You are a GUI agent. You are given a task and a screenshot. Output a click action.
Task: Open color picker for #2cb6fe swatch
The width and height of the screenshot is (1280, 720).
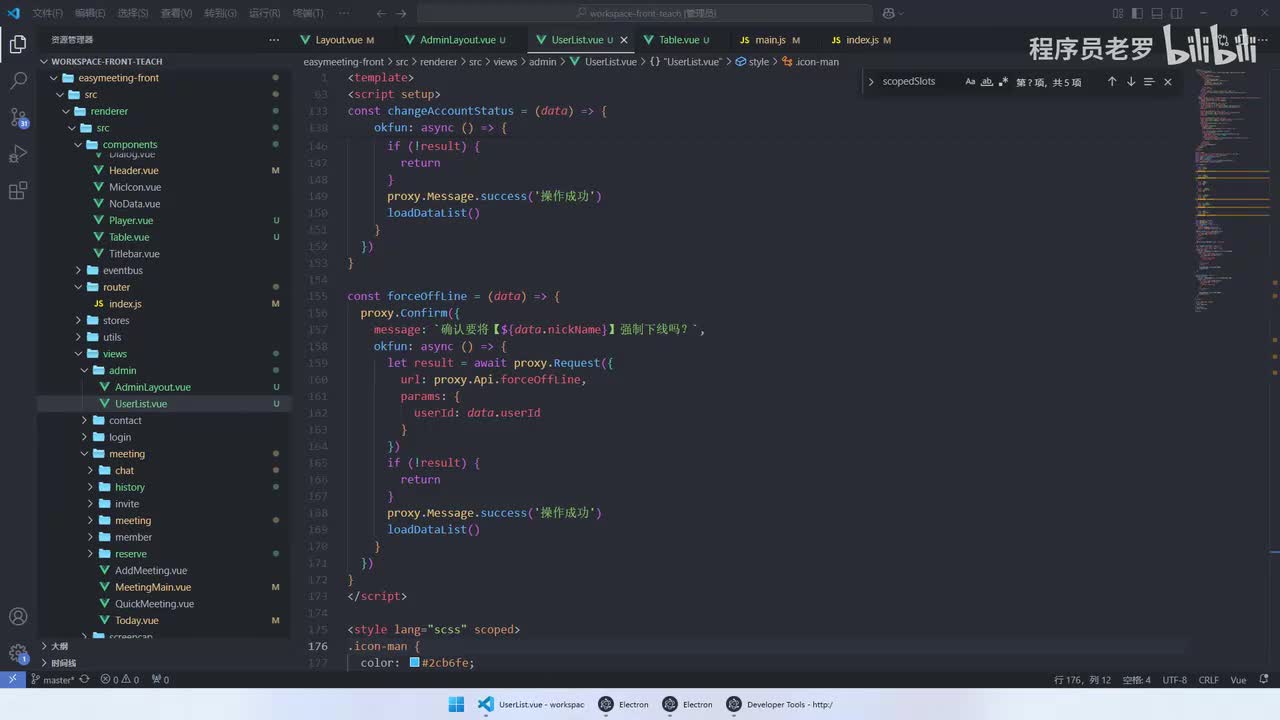coord(414,662)
